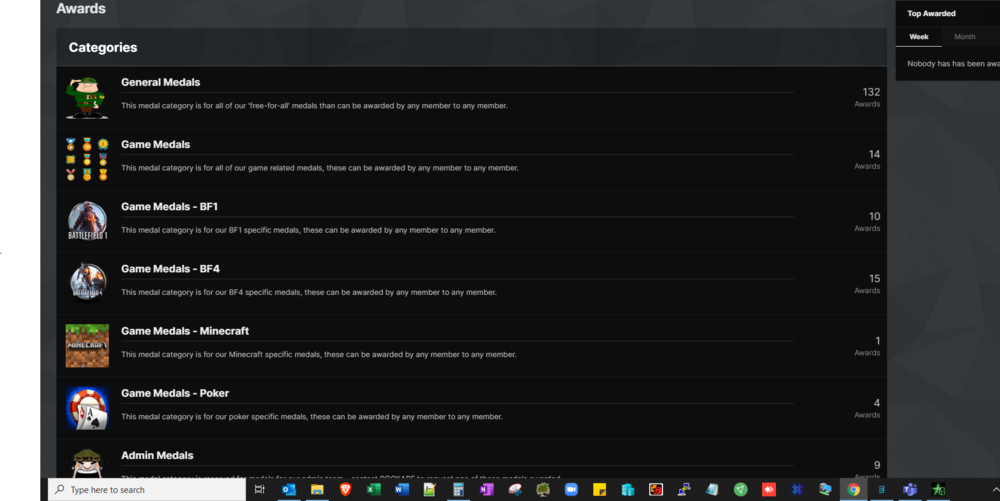Click the 'BF4 specific medals' description text

(309, 293)
